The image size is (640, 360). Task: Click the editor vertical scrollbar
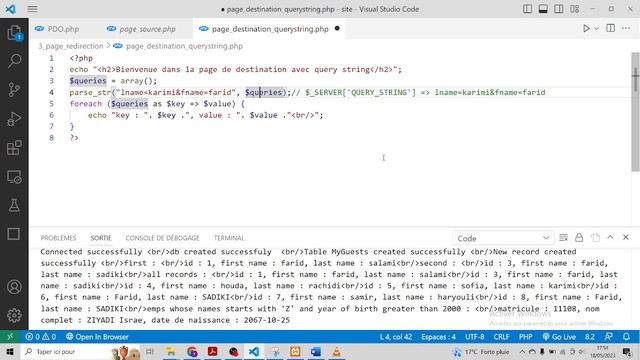(635, 112)
